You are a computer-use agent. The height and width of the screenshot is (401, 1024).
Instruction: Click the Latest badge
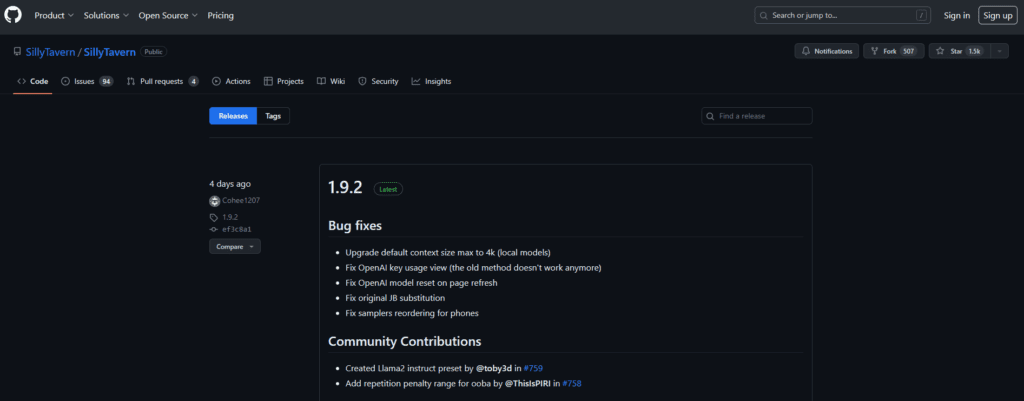(x=389, y=189)
